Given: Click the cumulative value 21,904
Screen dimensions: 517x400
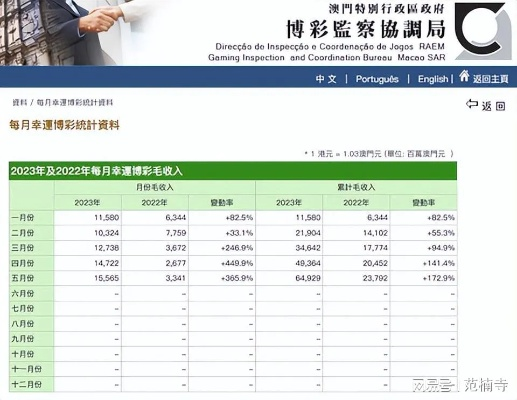Looking at the screenshot, I should [308, 233].
